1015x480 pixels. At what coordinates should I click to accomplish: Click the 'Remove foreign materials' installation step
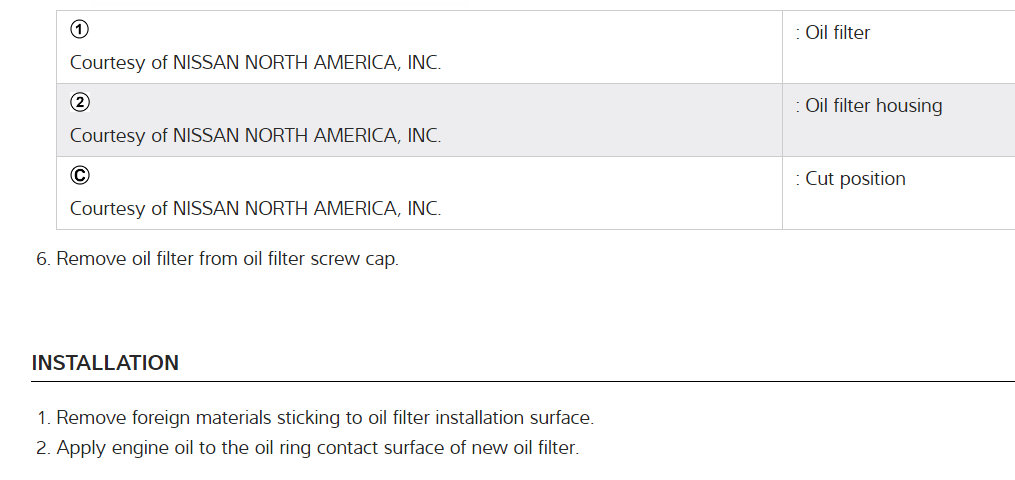point(324,418)
